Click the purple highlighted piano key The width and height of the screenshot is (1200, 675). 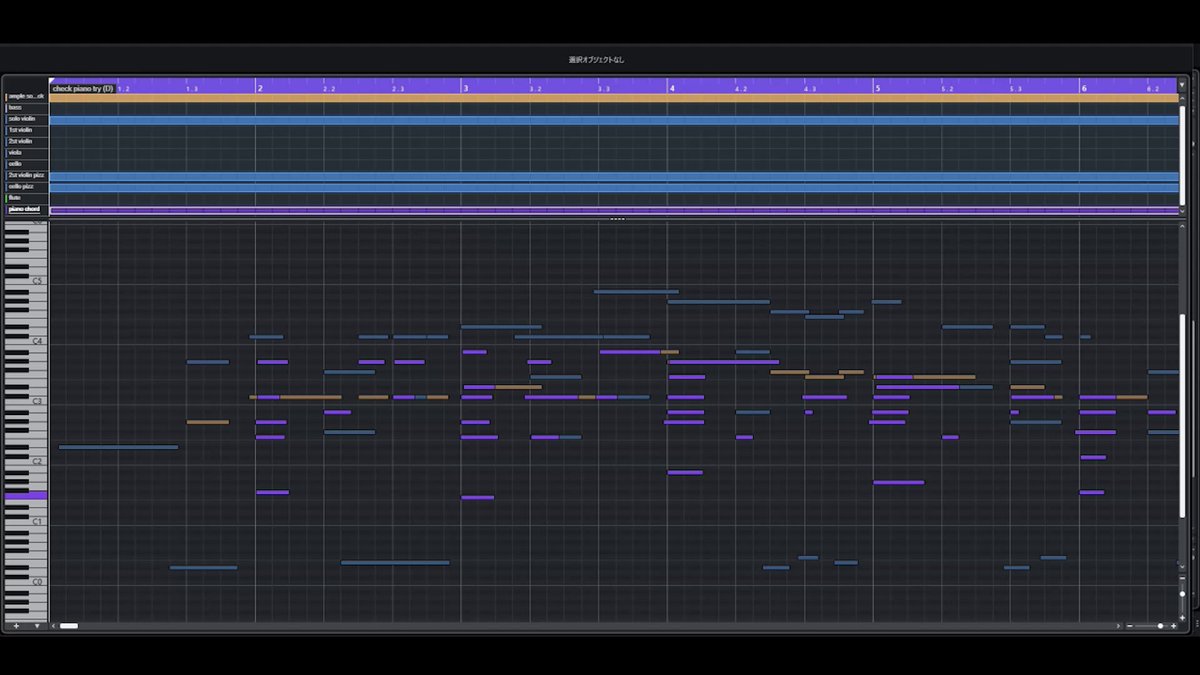[26, 495]
